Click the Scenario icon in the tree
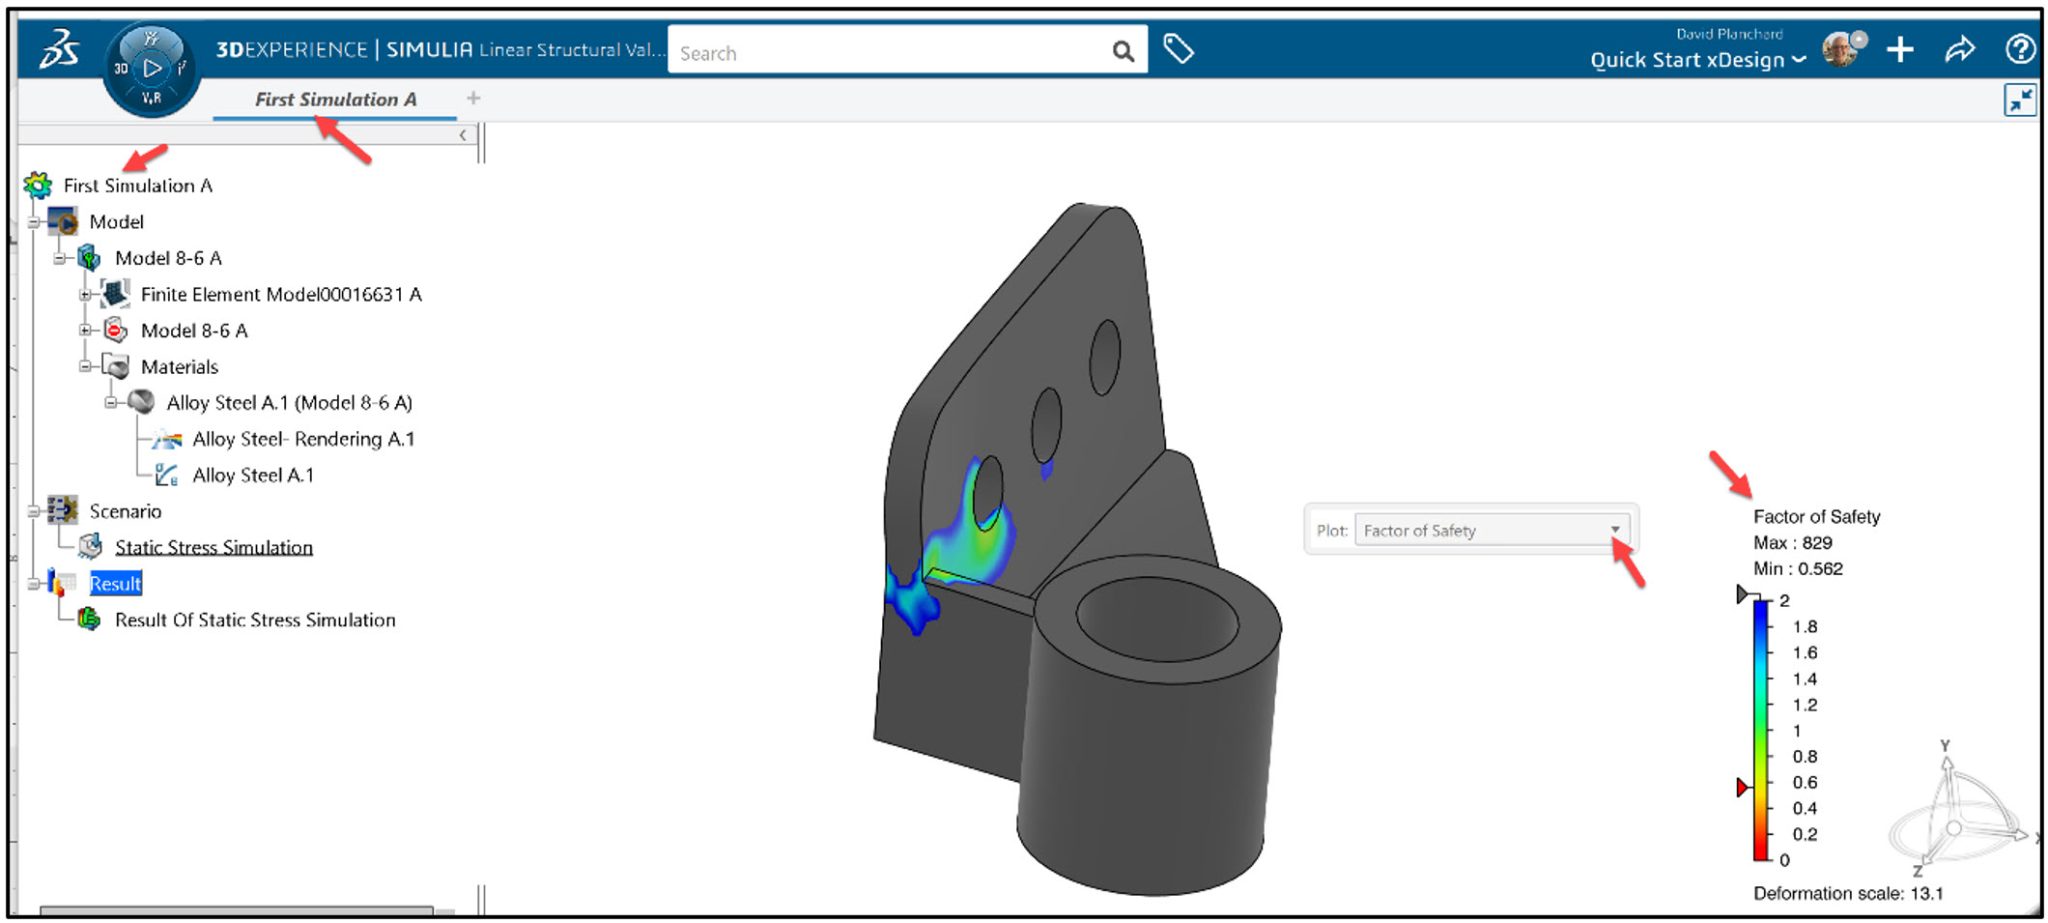Screen dimensions: 2048x923 coord(63,510)
